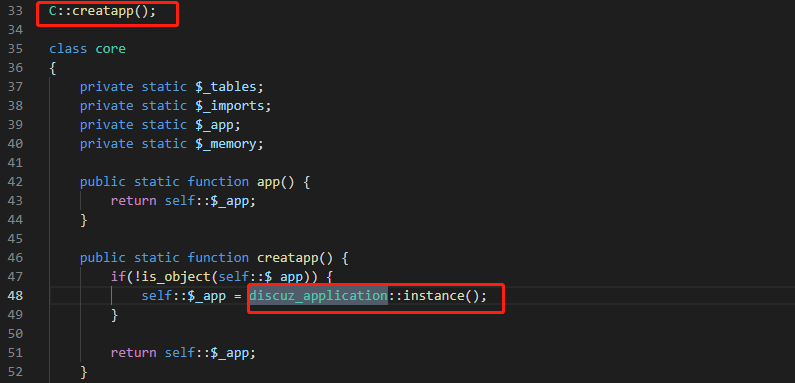Click the function name 'app' on line 42
795x383 pixels.
[268, 182]
